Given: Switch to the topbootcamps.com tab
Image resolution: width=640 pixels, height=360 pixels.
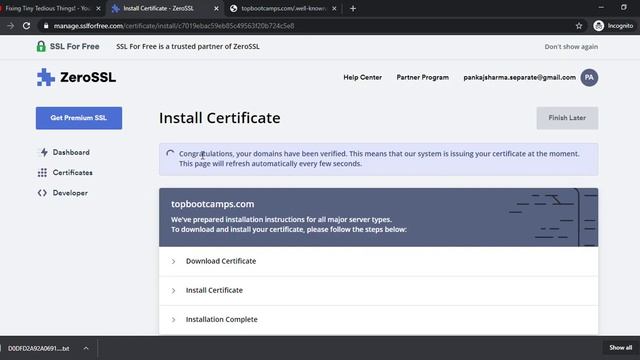Looking at the screenshot, I should 283,8.
